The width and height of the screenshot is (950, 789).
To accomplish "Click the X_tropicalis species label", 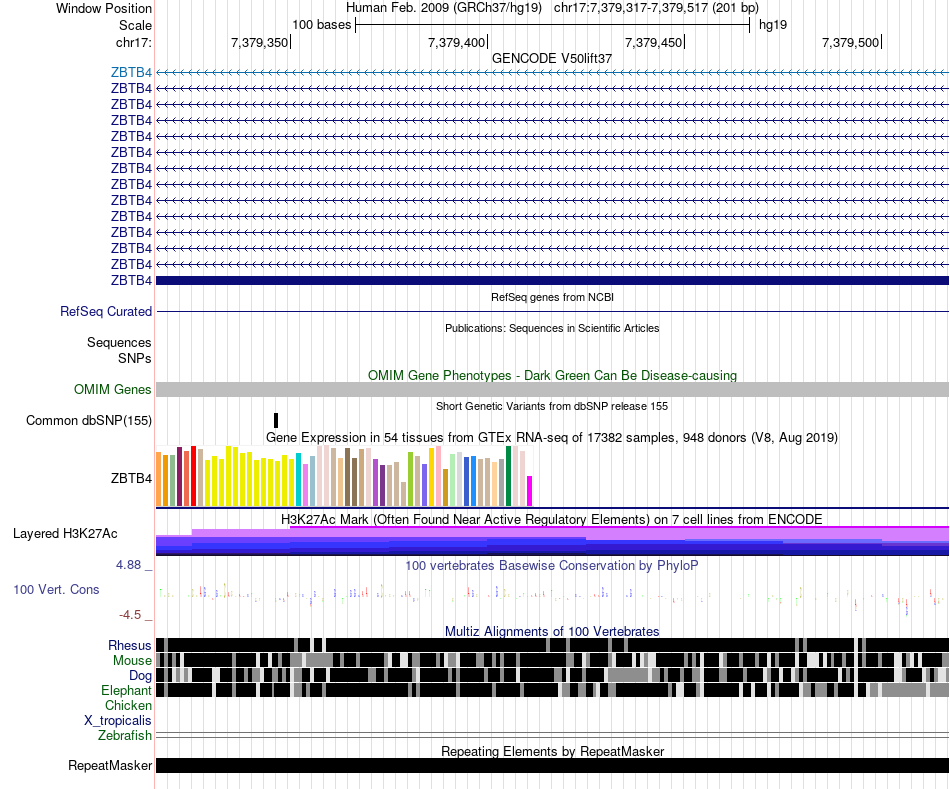I will point(118,721).
